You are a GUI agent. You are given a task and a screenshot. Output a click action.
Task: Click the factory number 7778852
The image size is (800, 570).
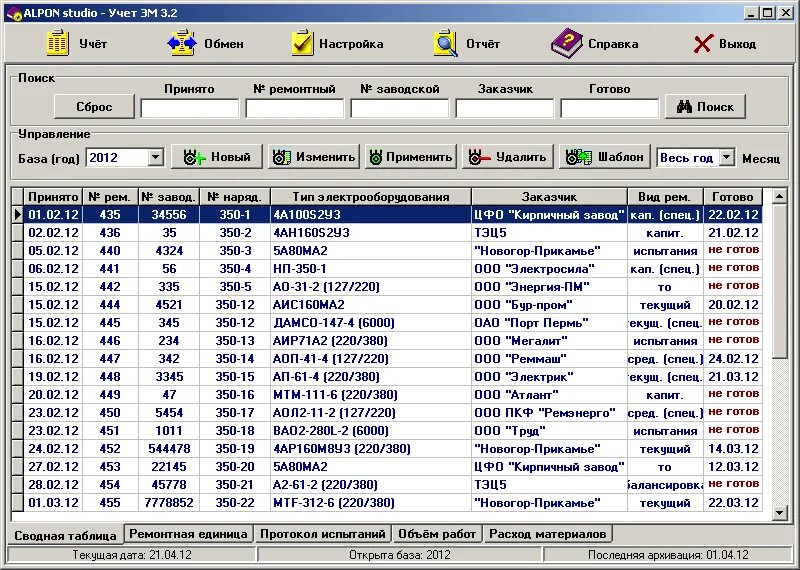pos(169,503)
